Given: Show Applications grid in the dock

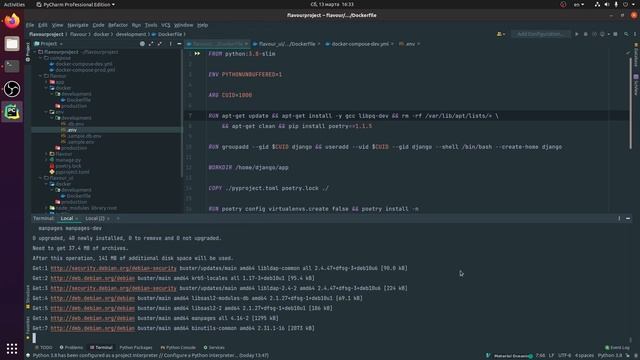Looking at the screenshot, I should coord(12,348).
